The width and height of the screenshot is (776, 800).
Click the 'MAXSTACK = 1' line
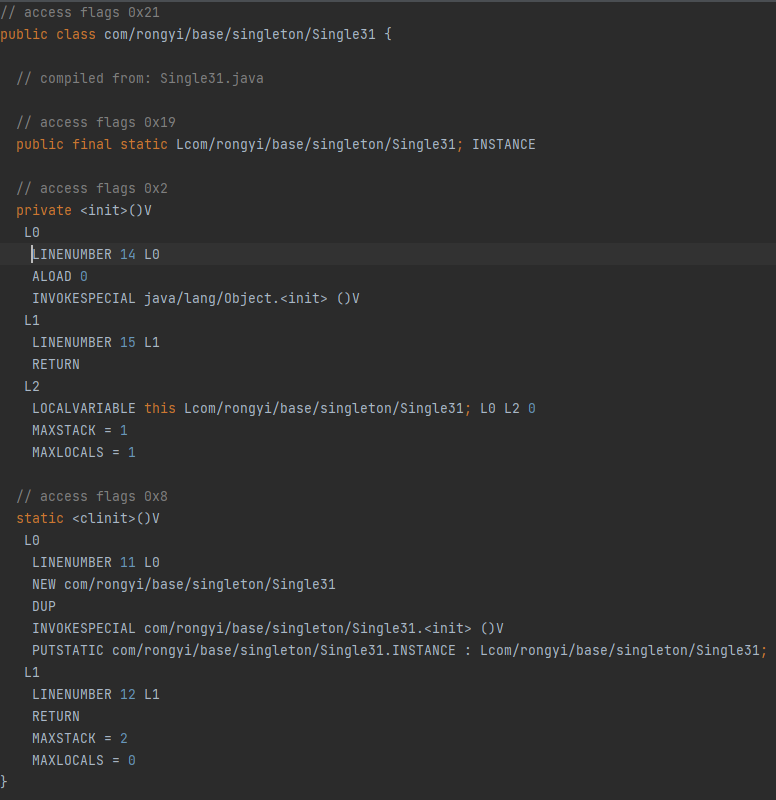click(80, 430)
